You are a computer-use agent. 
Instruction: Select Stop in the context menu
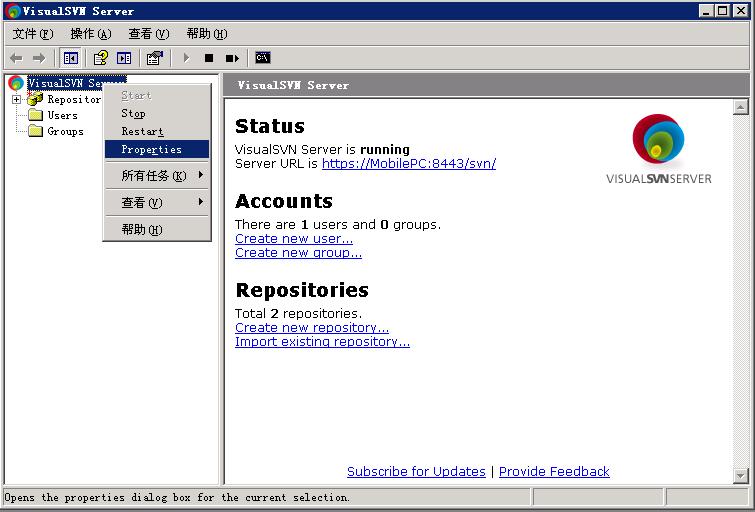pyautogui.click(x=157, y=114)
